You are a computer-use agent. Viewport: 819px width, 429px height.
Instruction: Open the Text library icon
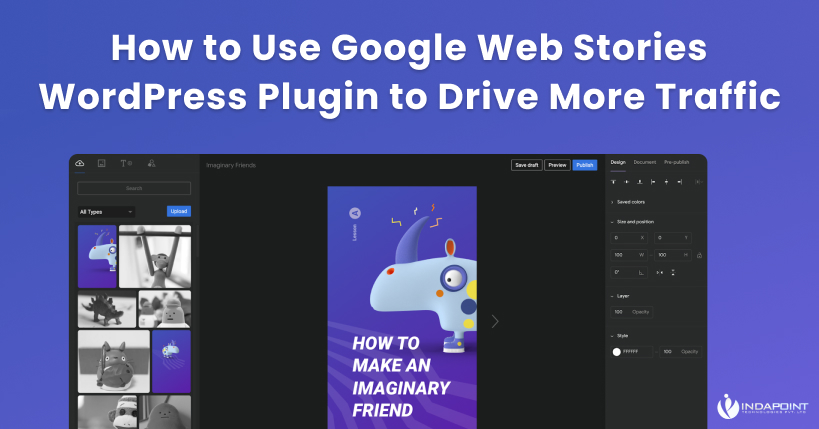coord(126,163)
